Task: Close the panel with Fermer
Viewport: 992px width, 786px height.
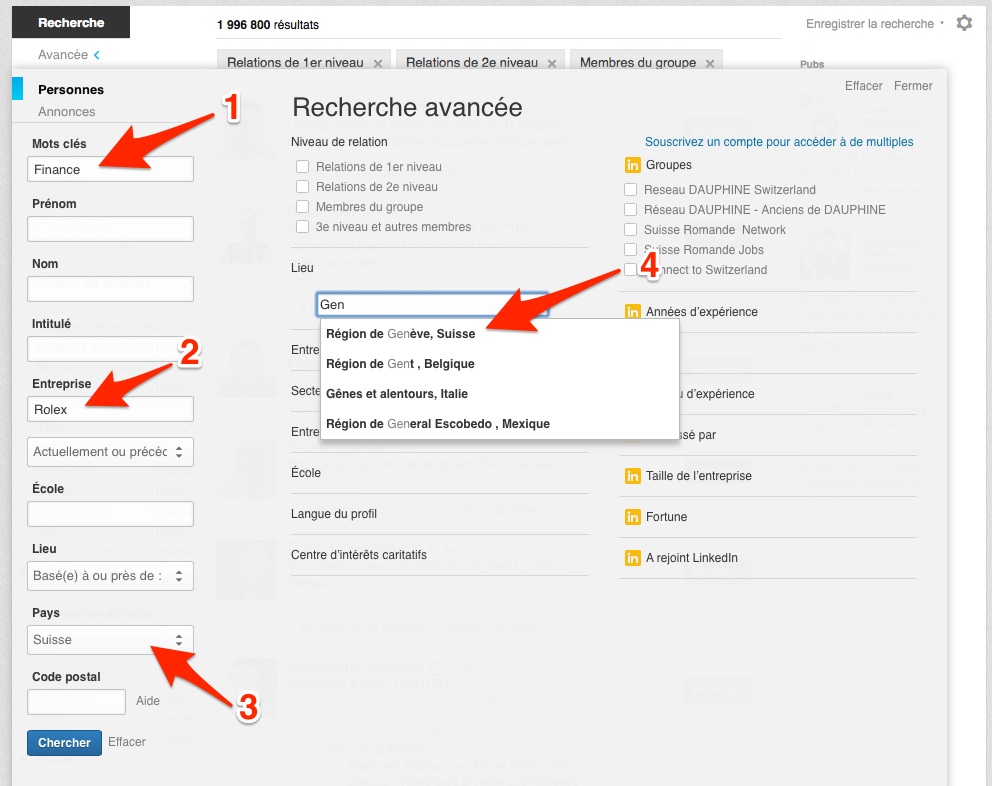Action: point(913,86)
